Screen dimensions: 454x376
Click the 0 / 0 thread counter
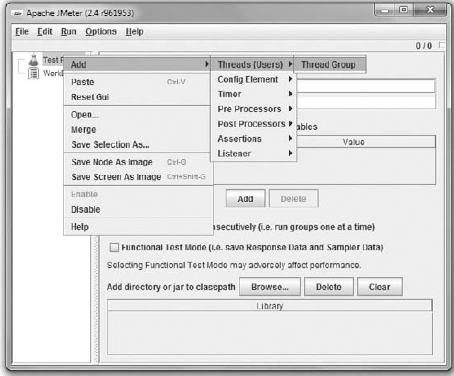[x=424, y=46]
